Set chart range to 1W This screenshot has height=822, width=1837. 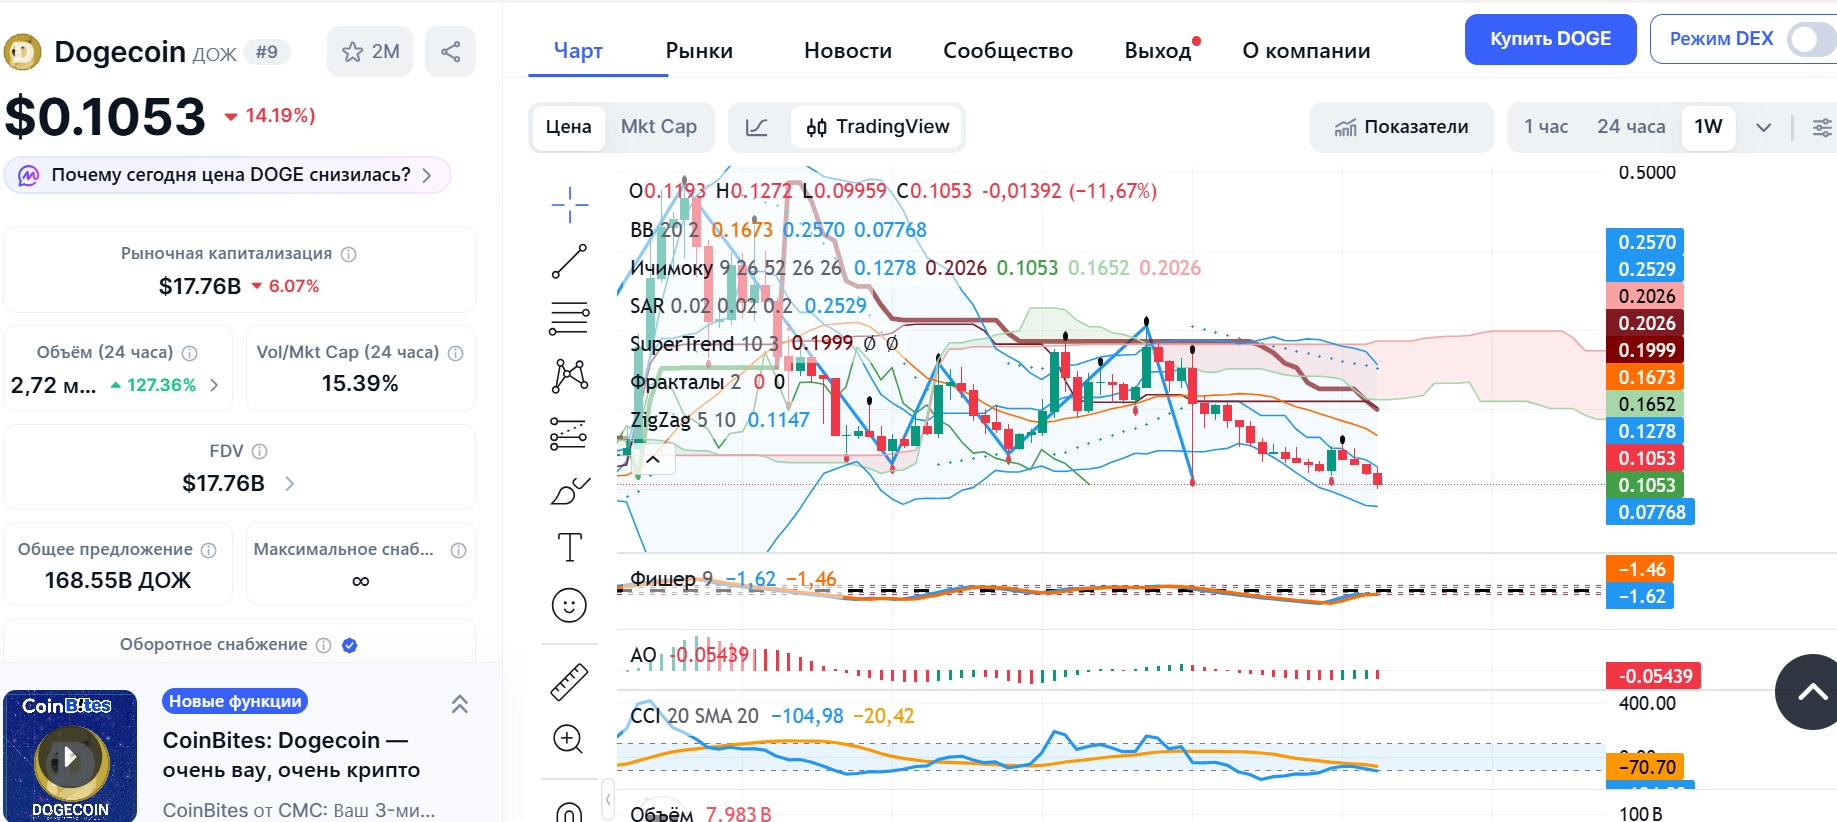pos(1709,127)
